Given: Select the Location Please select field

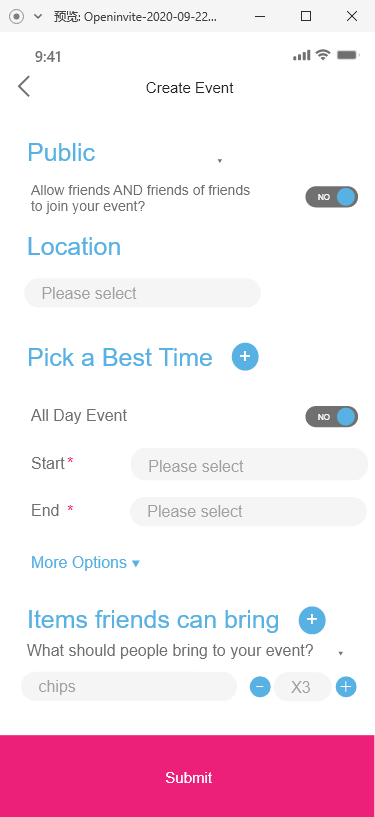Looking at the screenshot, I should pos(142,293).
